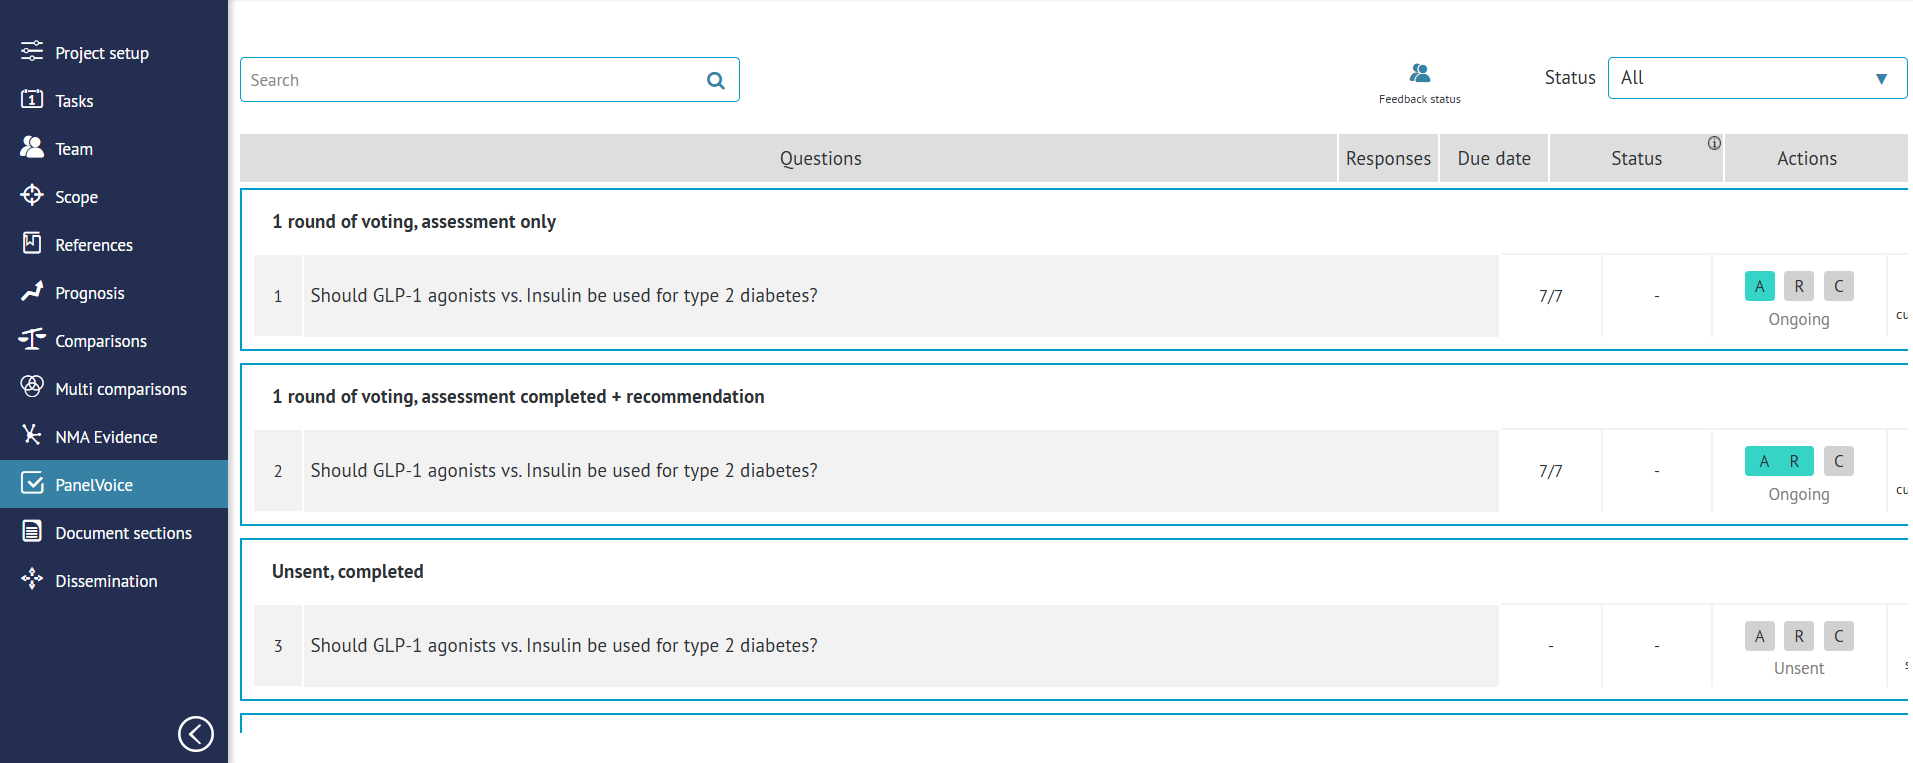Click the search magnifier icon
Viewport: 1913px width, 763px height.
[715, 81]
